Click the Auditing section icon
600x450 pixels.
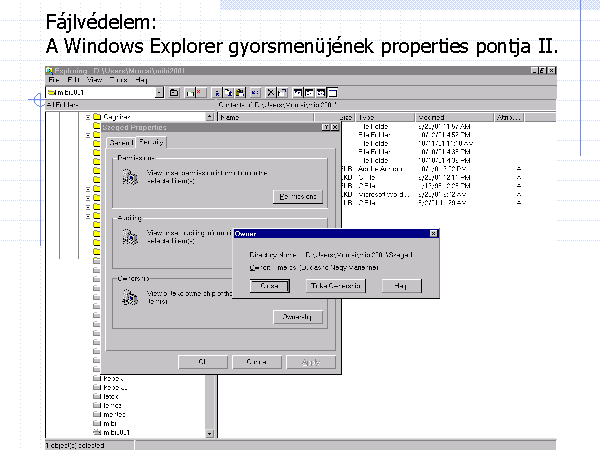point(127,237)
